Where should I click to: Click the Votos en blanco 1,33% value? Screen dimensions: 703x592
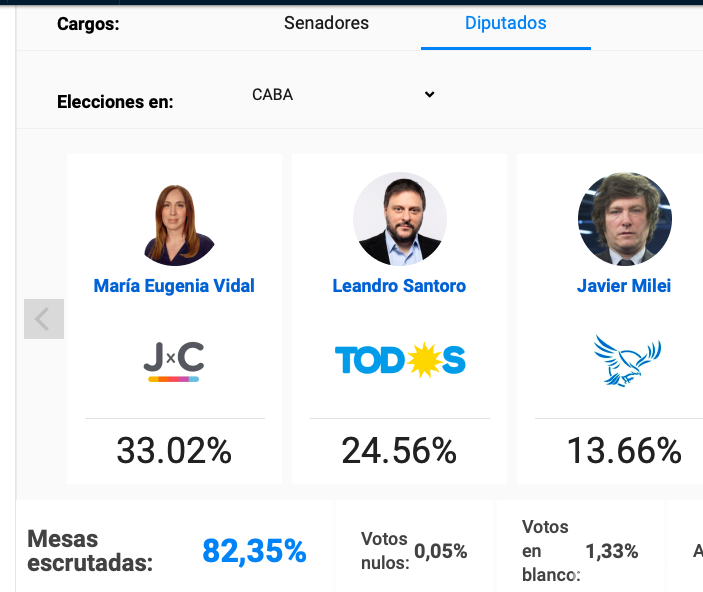[611, 551]
